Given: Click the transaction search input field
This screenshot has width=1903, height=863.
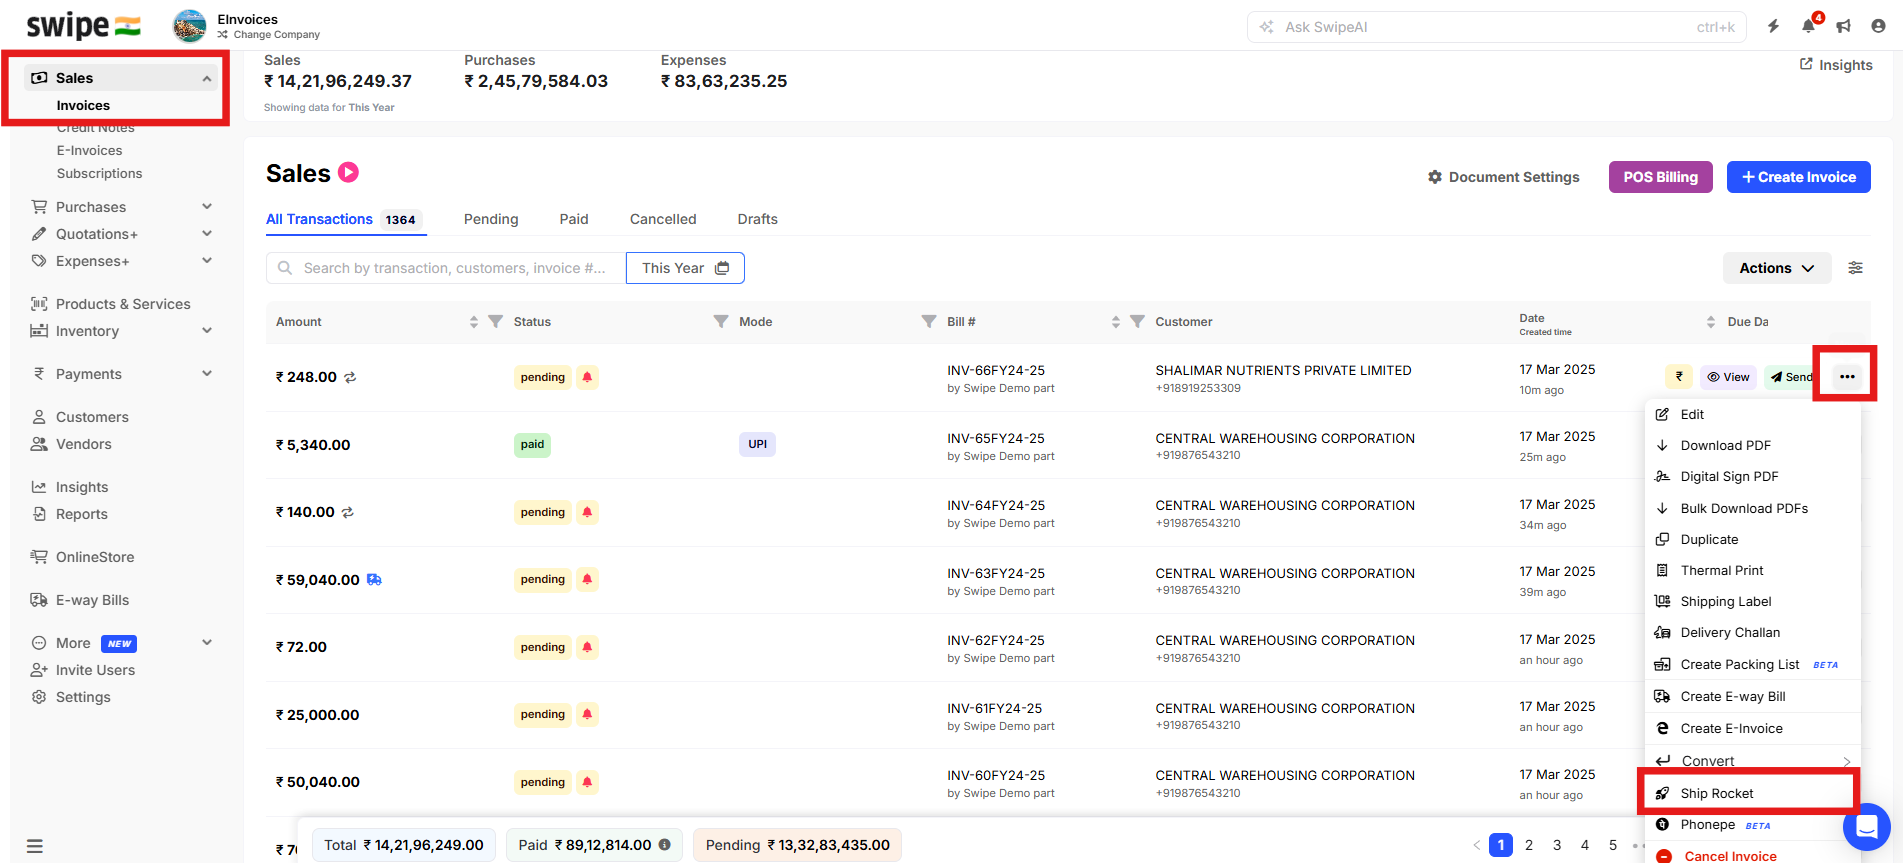Looking at the screenshot, I should click(446, 268).
